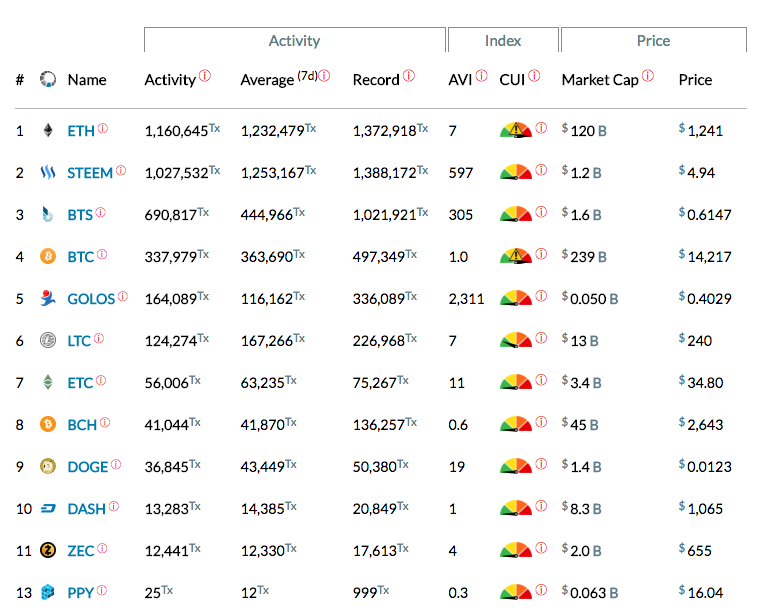Click the Ethereum coin logo icon
The width and height of the screenshot is (762, 613).
pos(48,130)
